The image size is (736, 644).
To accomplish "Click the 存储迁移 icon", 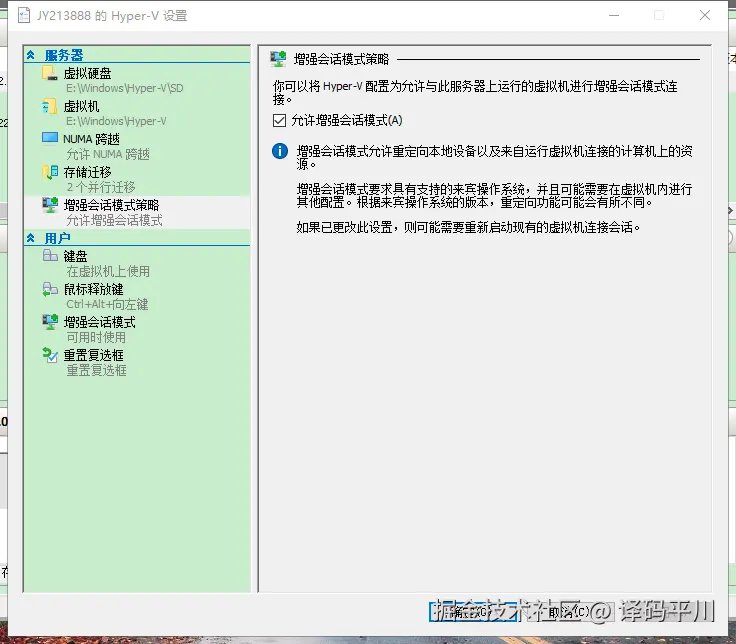I will point(49,172).
